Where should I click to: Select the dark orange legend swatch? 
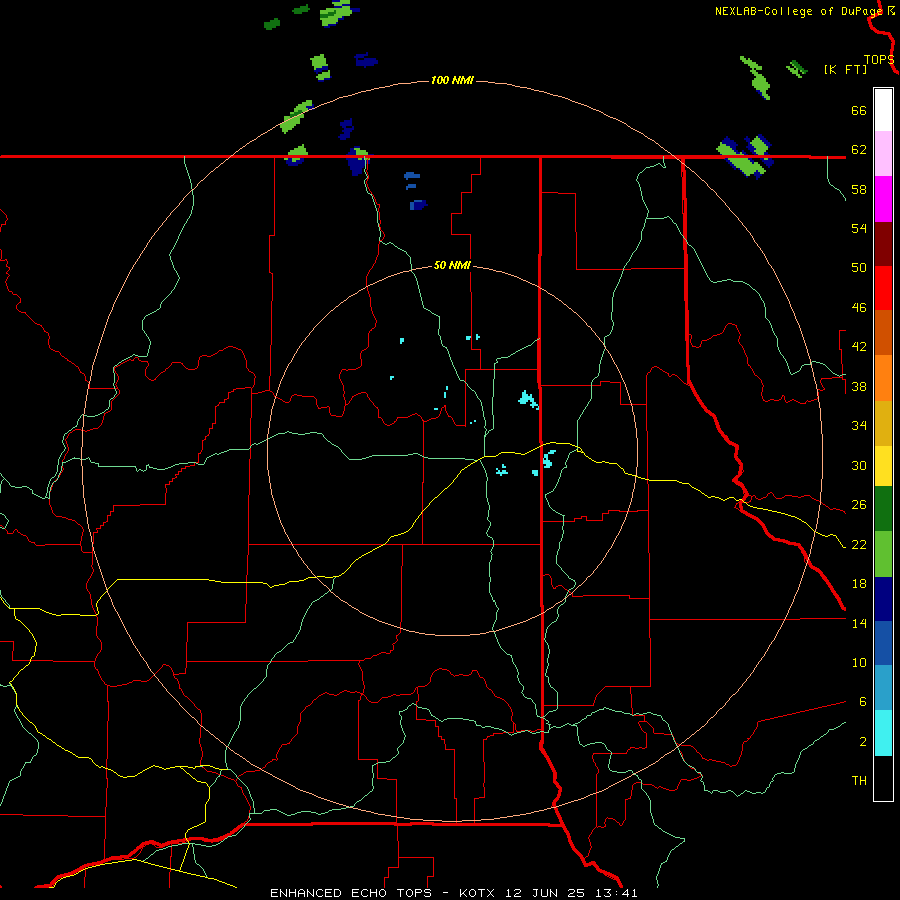pyautogui.click(x=883, y=333)
